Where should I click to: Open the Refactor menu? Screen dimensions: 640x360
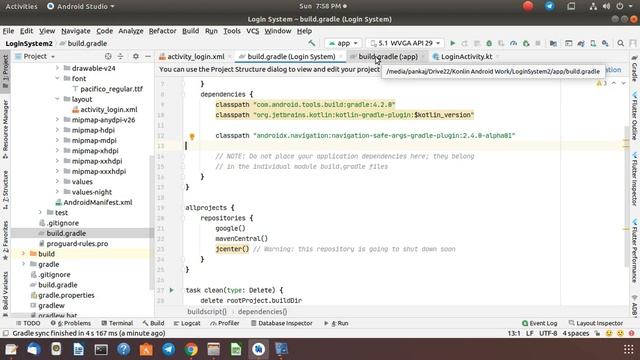(x=162, y=31)
